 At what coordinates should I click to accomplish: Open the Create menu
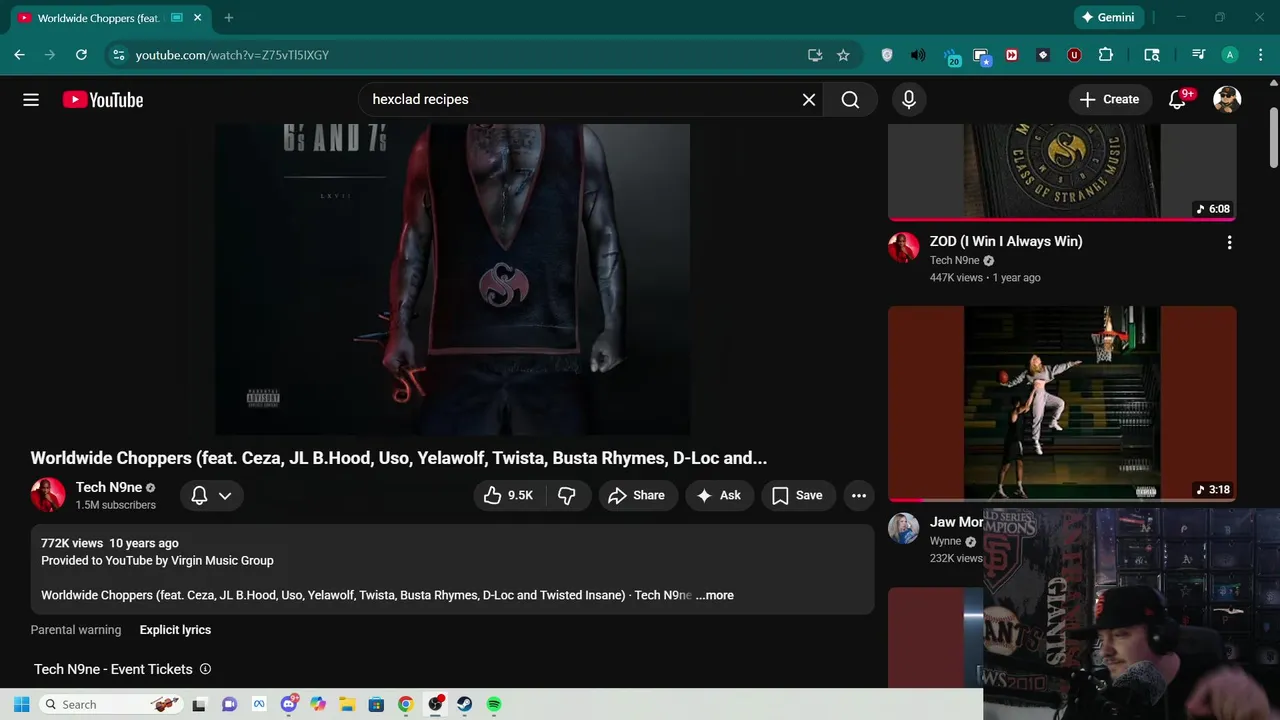click(1110, 100)
